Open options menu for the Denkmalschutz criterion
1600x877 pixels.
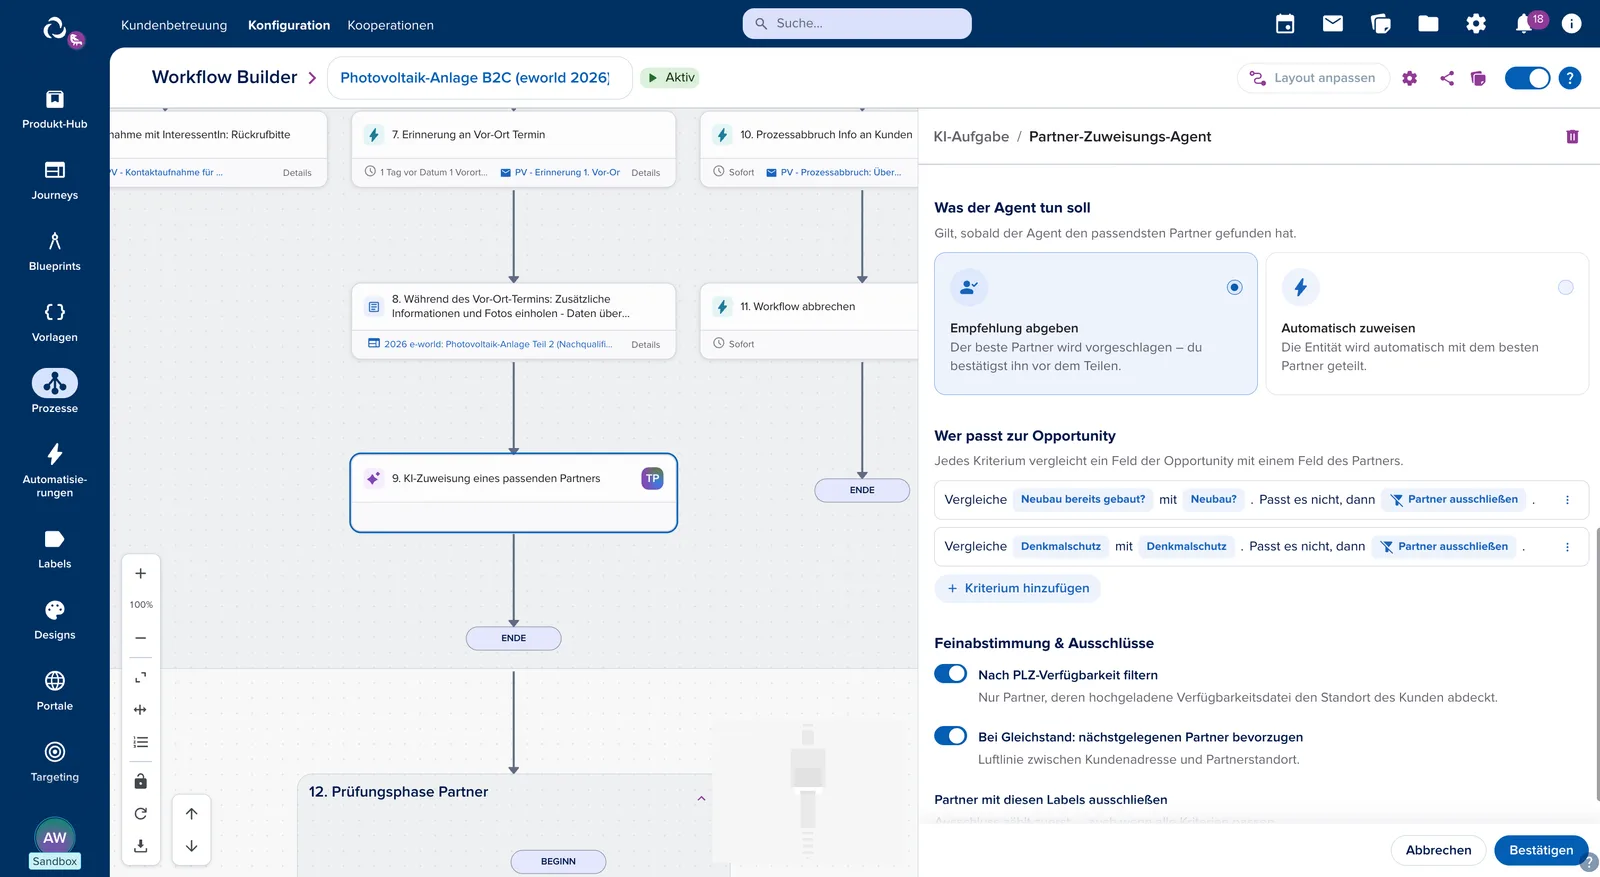click(1567, 547)
